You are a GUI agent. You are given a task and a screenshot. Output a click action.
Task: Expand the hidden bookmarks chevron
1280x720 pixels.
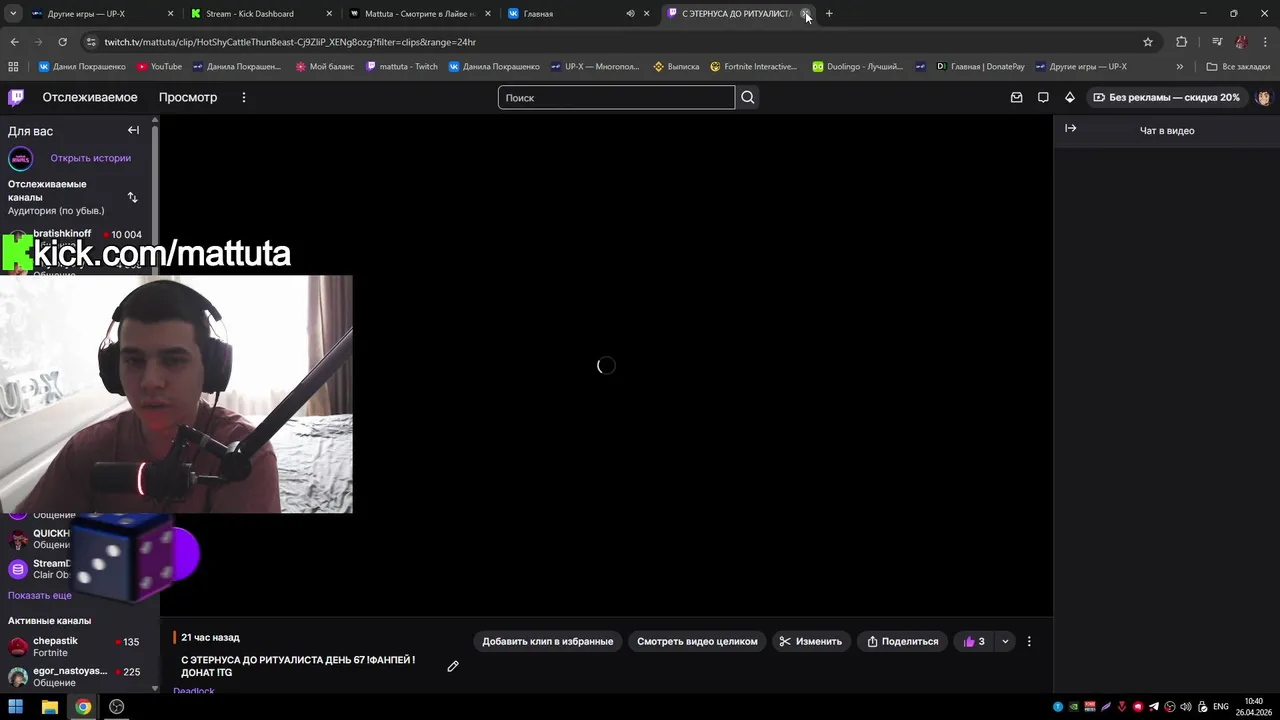[1180, 67]
